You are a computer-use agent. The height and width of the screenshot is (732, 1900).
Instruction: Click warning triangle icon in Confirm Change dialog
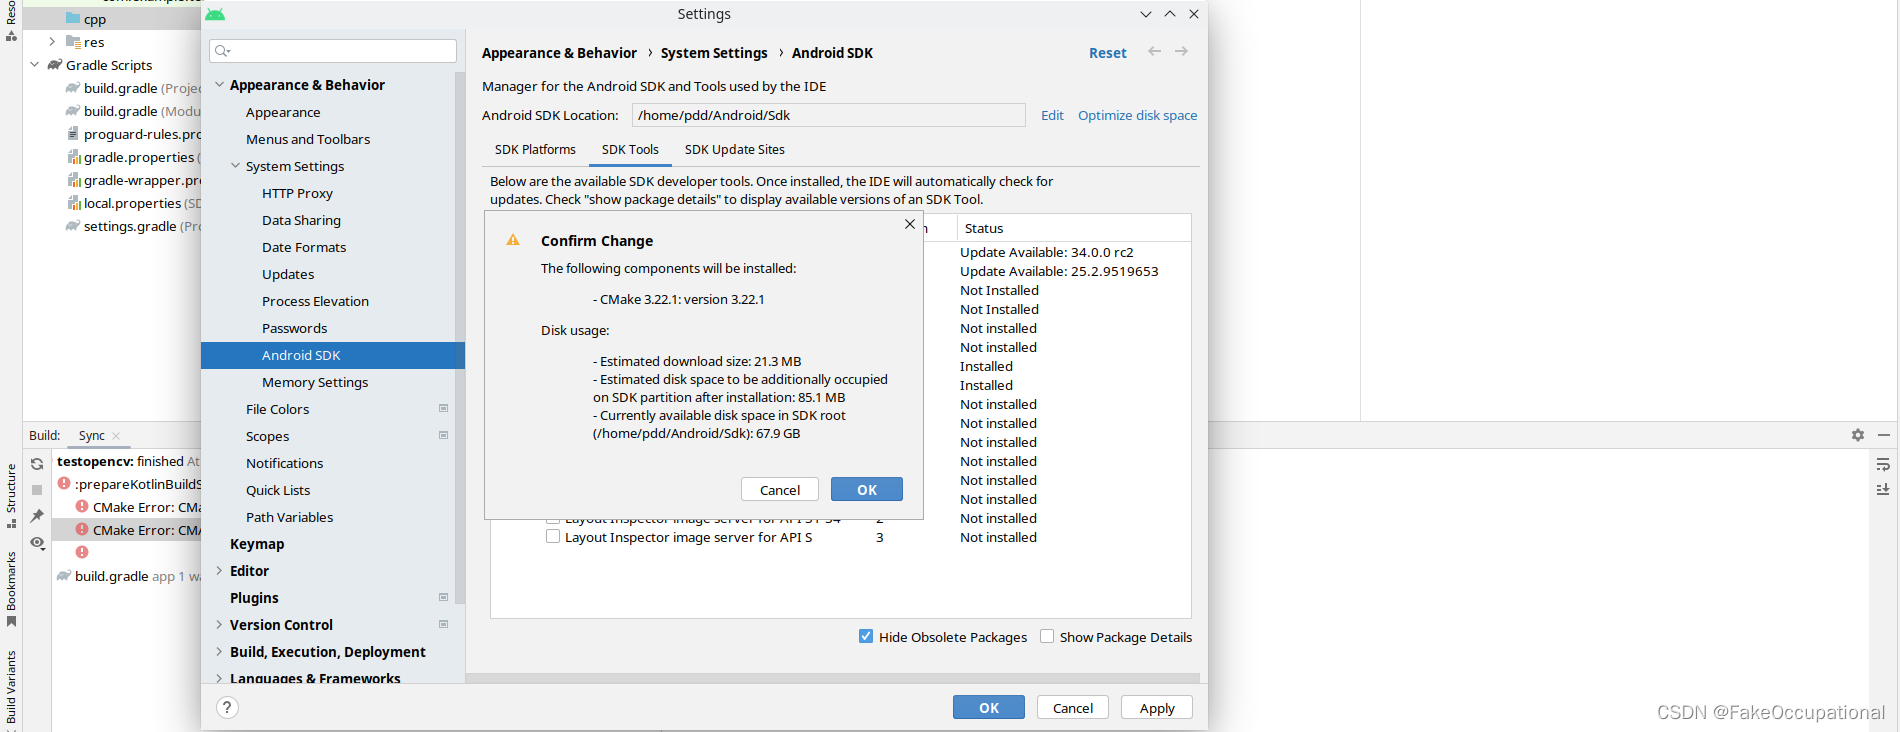pyautogui.click(x=513, y=240)
